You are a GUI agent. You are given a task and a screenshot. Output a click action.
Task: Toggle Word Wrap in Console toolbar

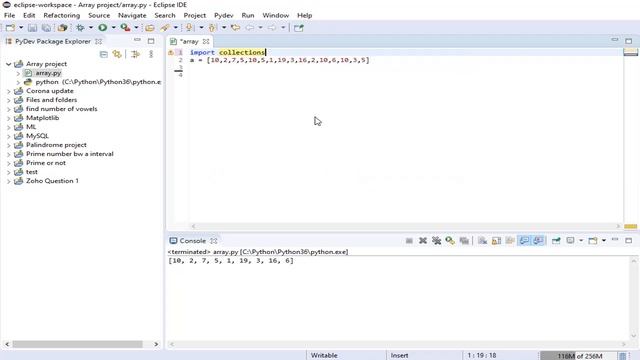click(x=510, y=241)
